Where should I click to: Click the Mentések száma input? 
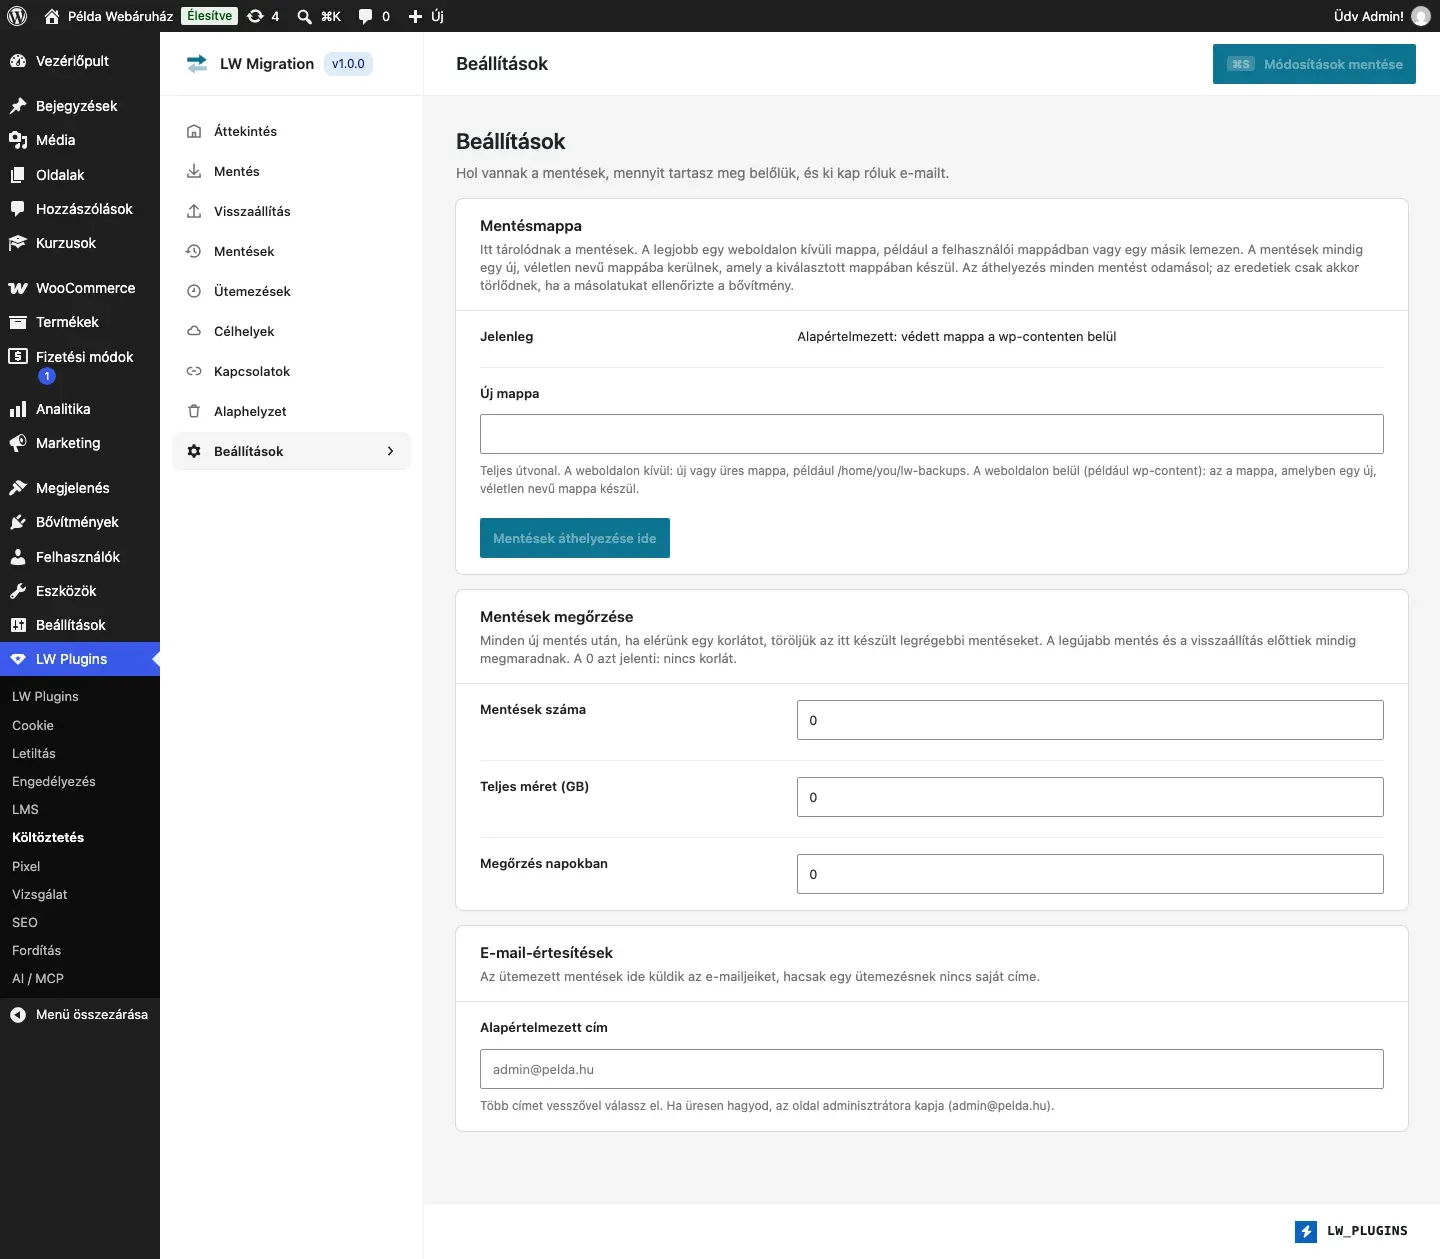1090,720
